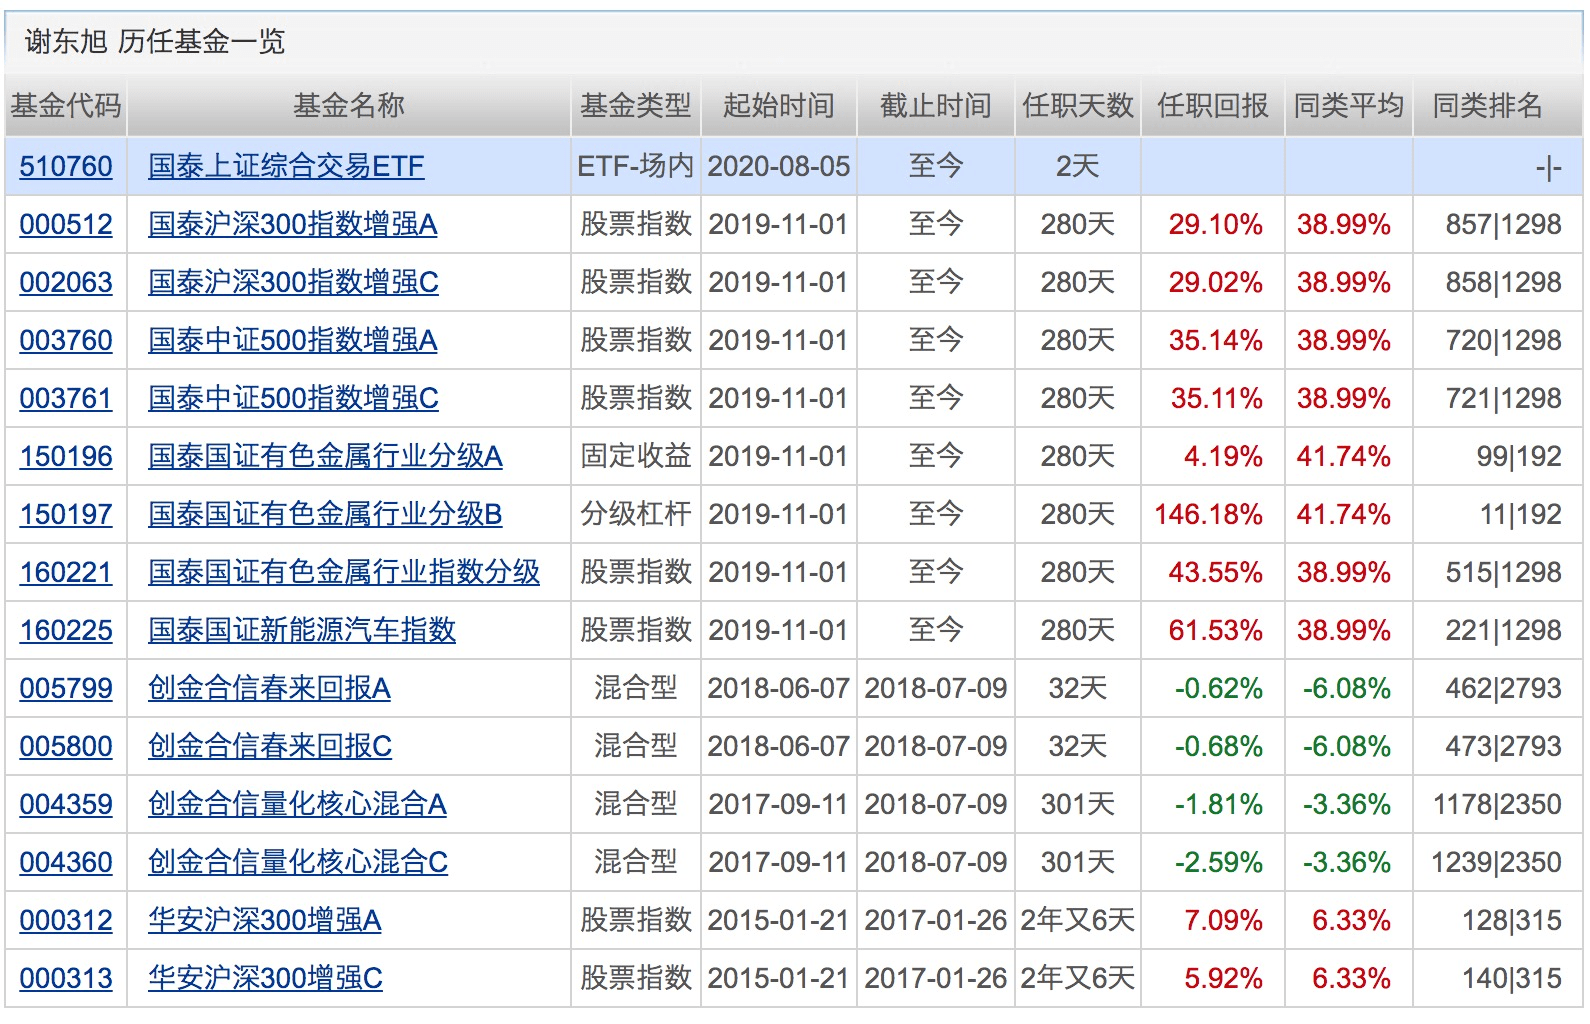Click the 同类平均 column header
The height and width of the screenshot is (1024, 1590).
coord(1349,106)
